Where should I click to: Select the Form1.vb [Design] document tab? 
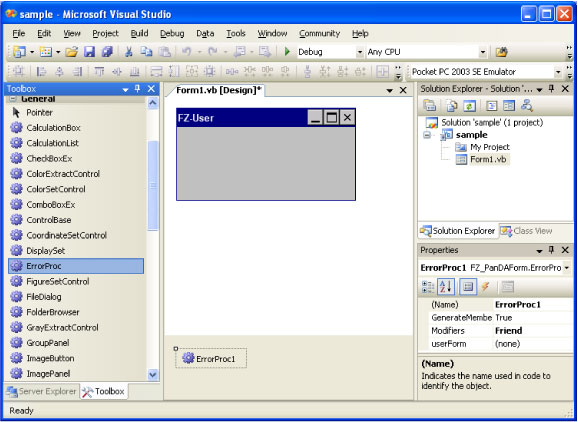tap(218, 90)
